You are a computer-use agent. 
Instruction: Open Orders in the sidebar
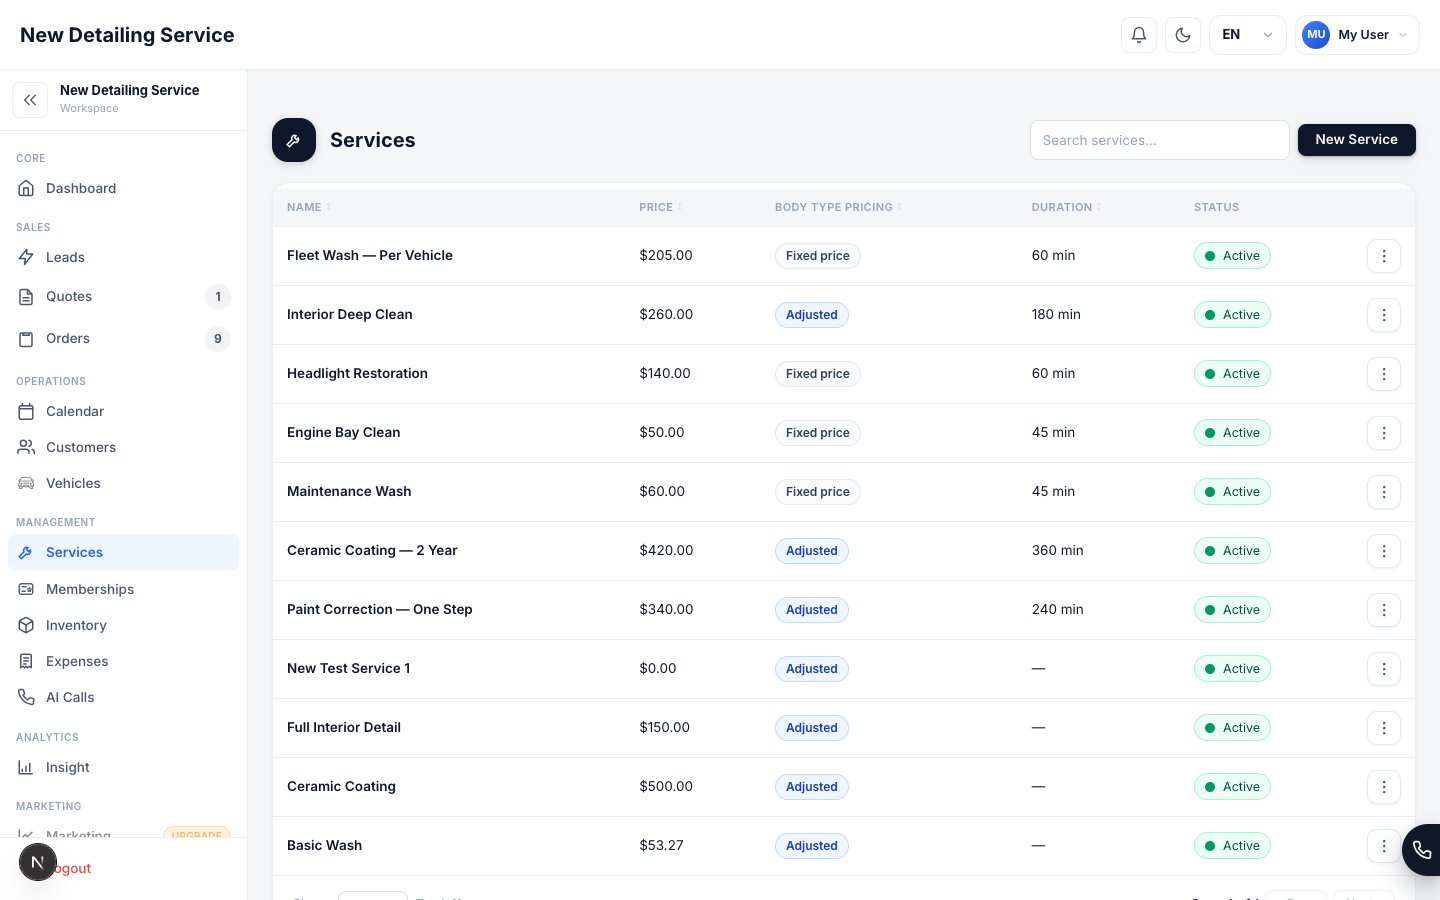tap(124, 338)
